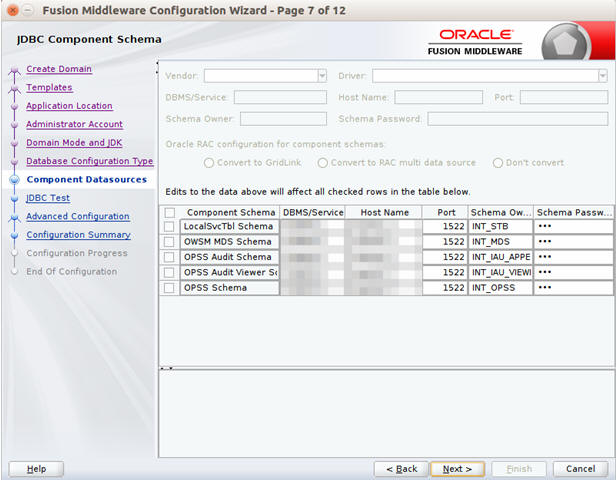Go to the Templates step
616x480 pixels.
(49, 88)
